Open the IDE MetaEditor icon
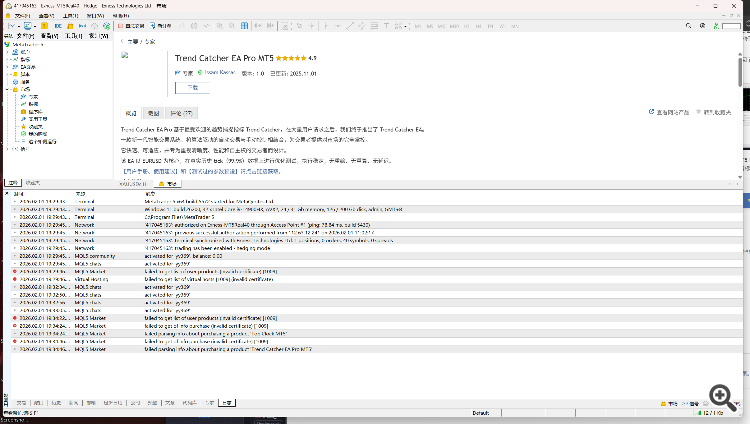Screen dimensions: 750x424 click(58, 26)
